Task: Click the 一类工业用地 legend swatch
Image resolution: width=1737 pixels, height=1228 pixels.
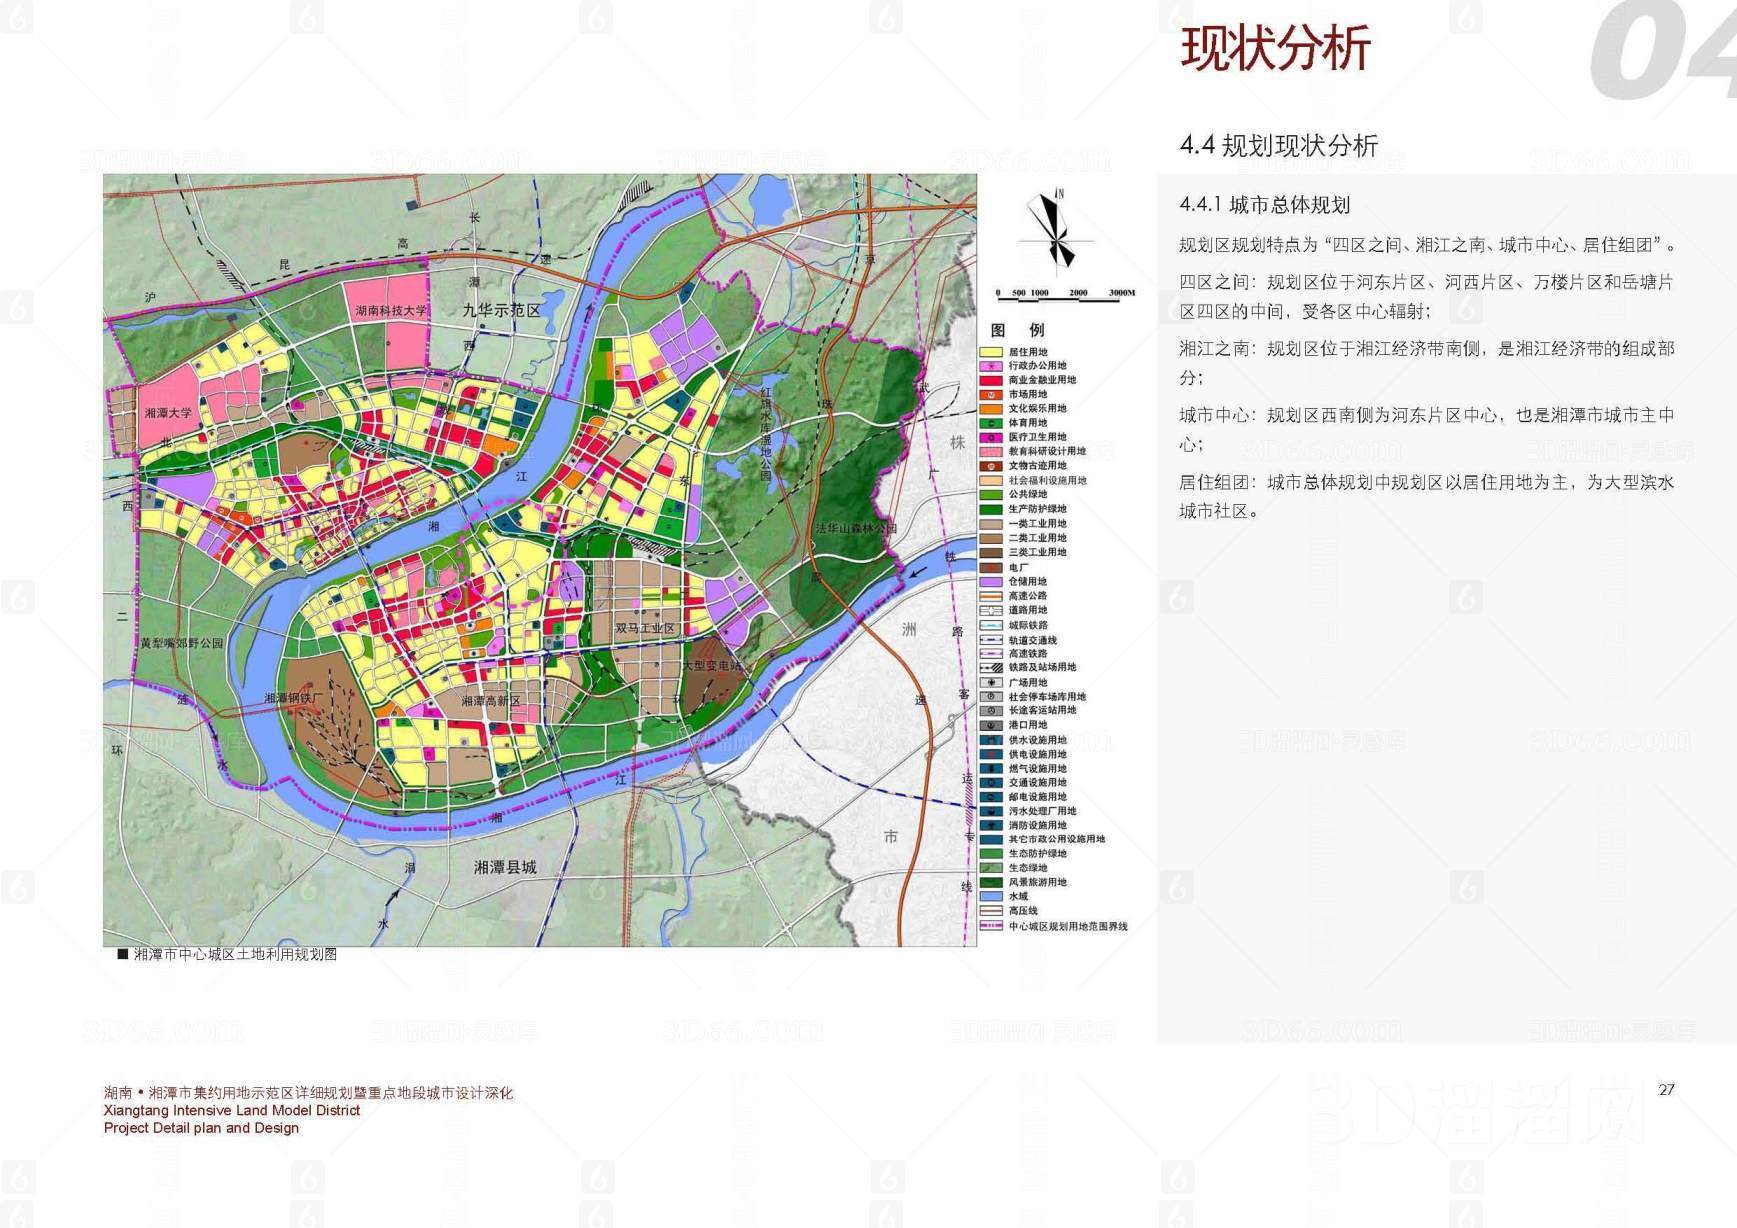Action: 990,523
